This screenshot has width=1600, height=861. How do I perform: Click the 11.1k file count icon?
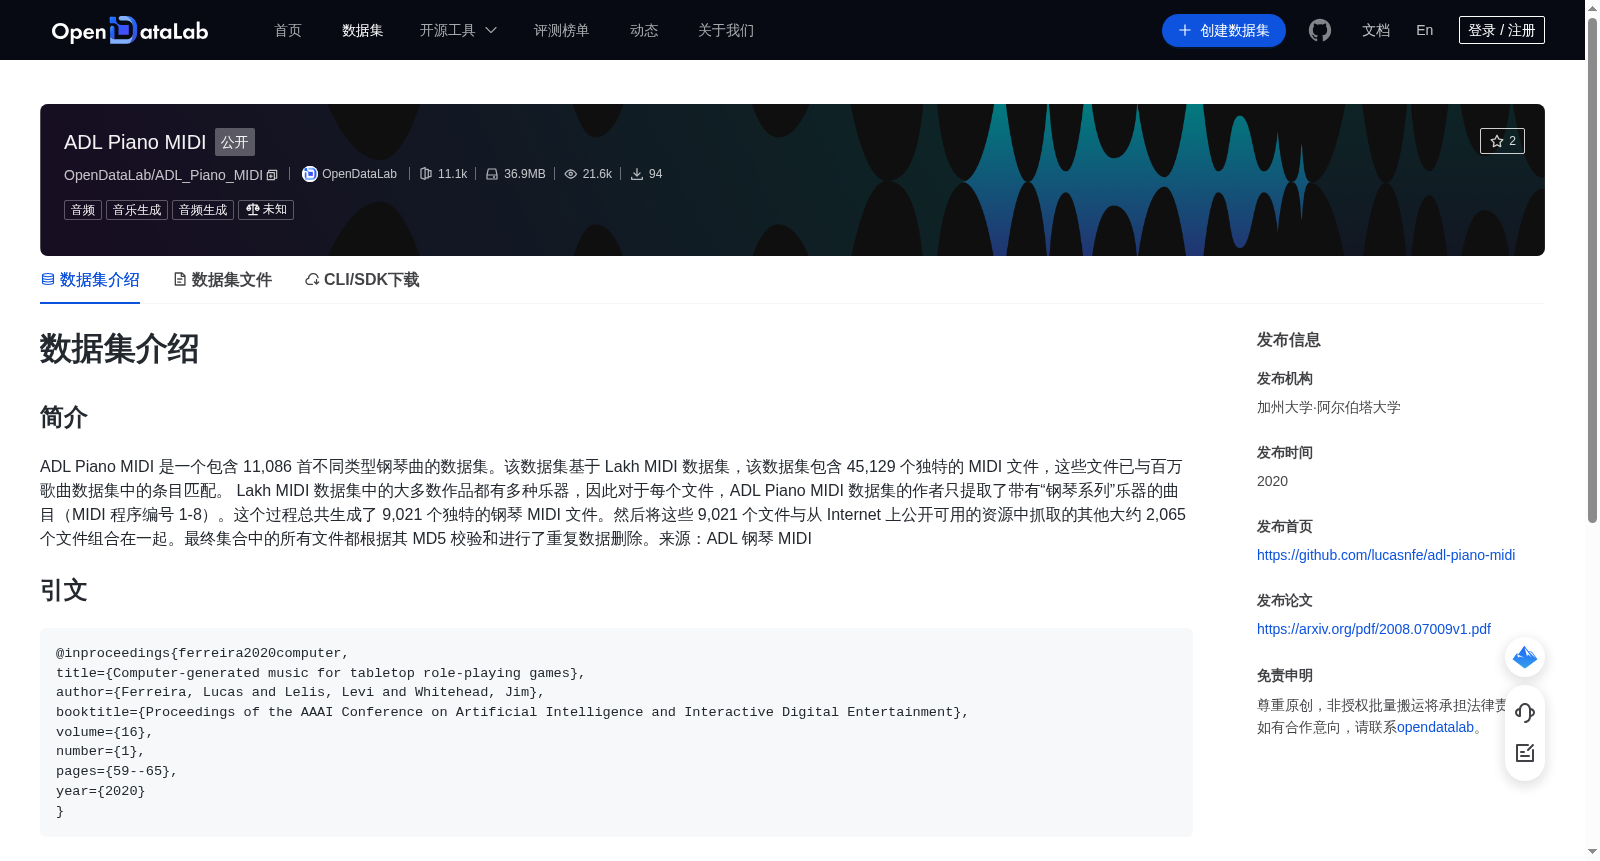point(426,174)
